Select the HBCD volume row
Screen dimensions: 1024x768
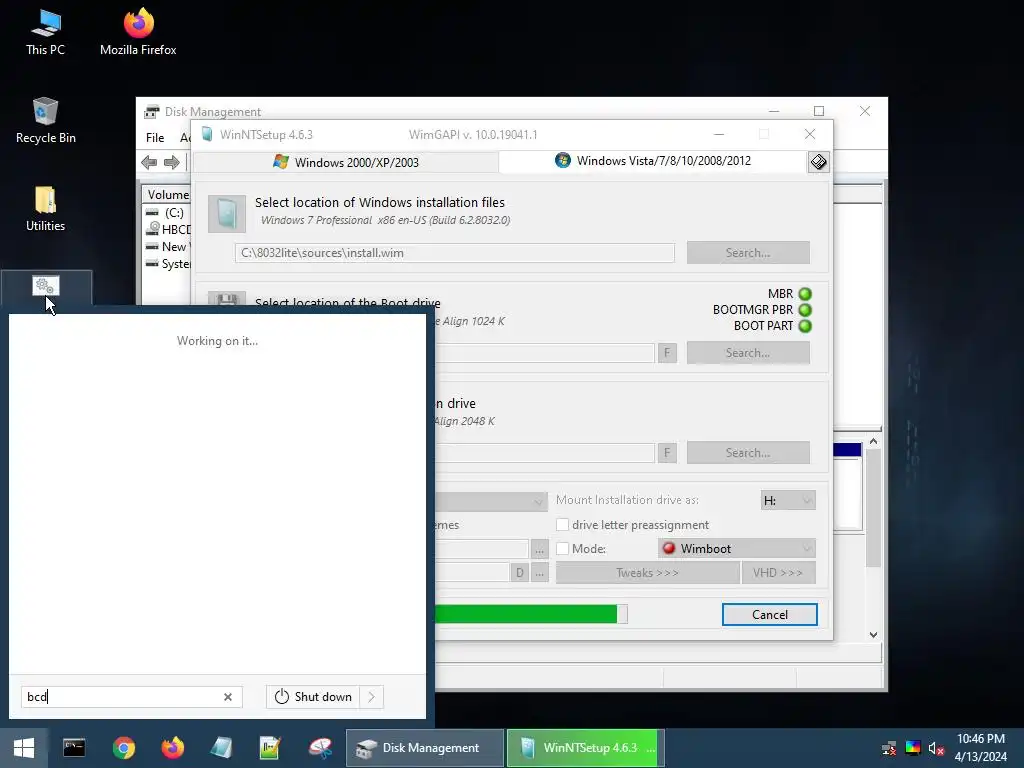pyautogui.click(x=168, y=229)
